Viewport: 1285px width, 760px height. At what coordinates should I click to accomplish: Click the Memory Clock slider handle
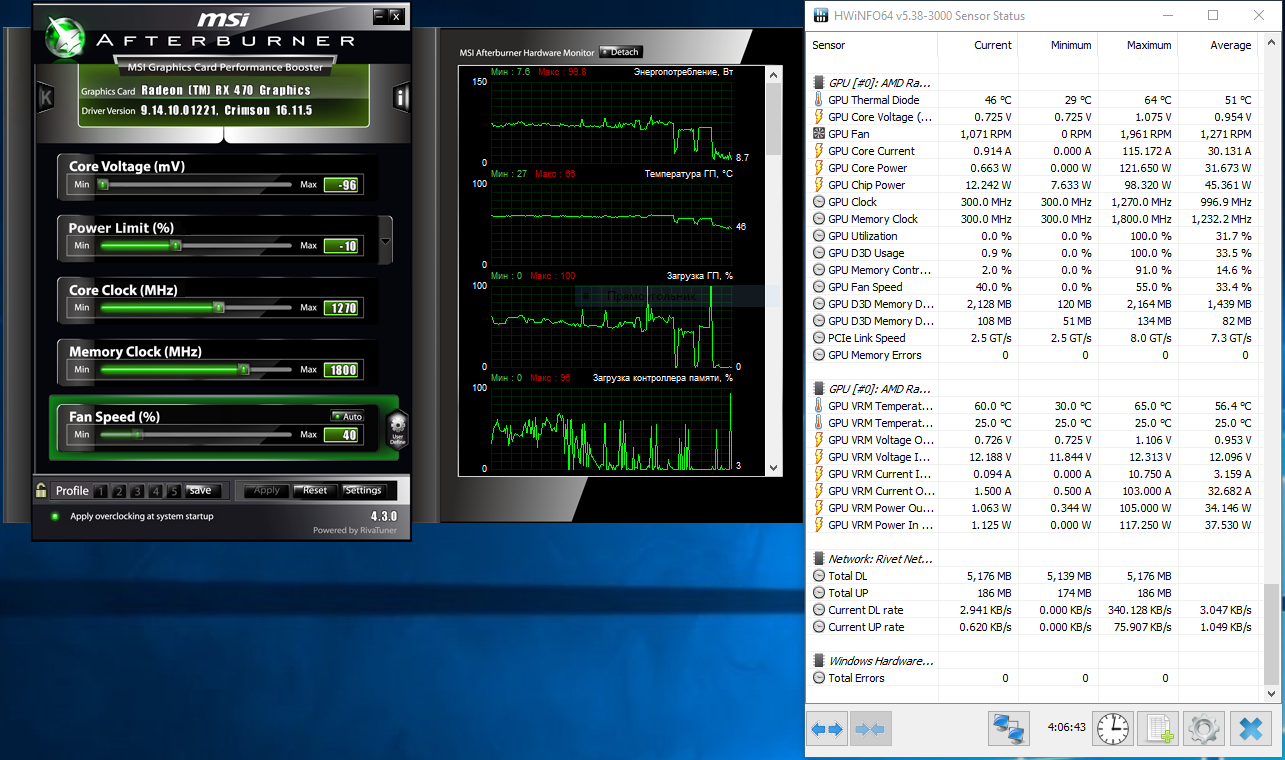(243, 370)
